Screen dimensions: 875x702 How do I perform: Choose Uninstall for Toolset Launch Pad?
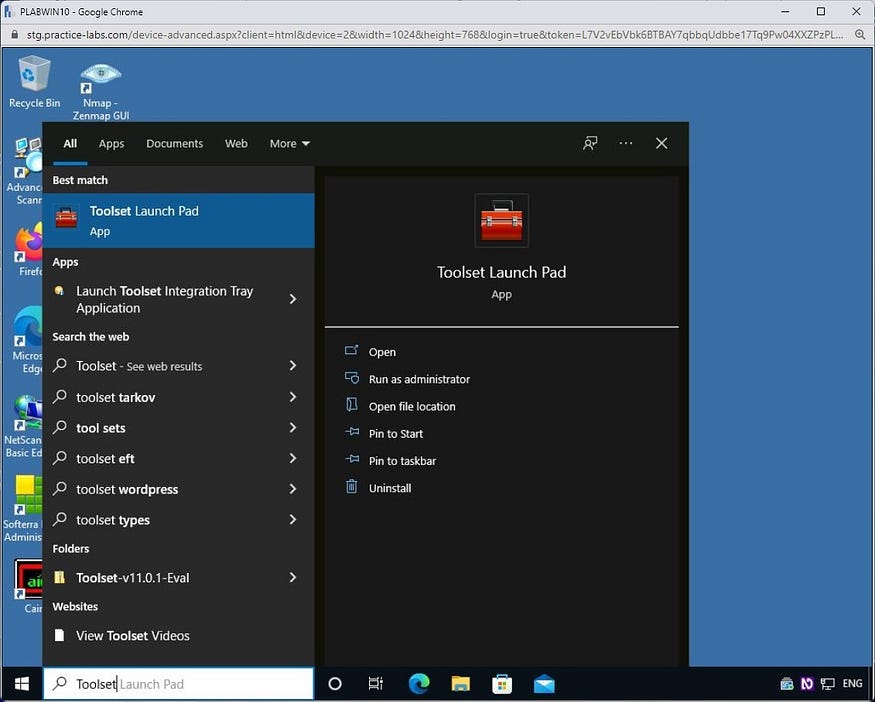pos(390,488)
